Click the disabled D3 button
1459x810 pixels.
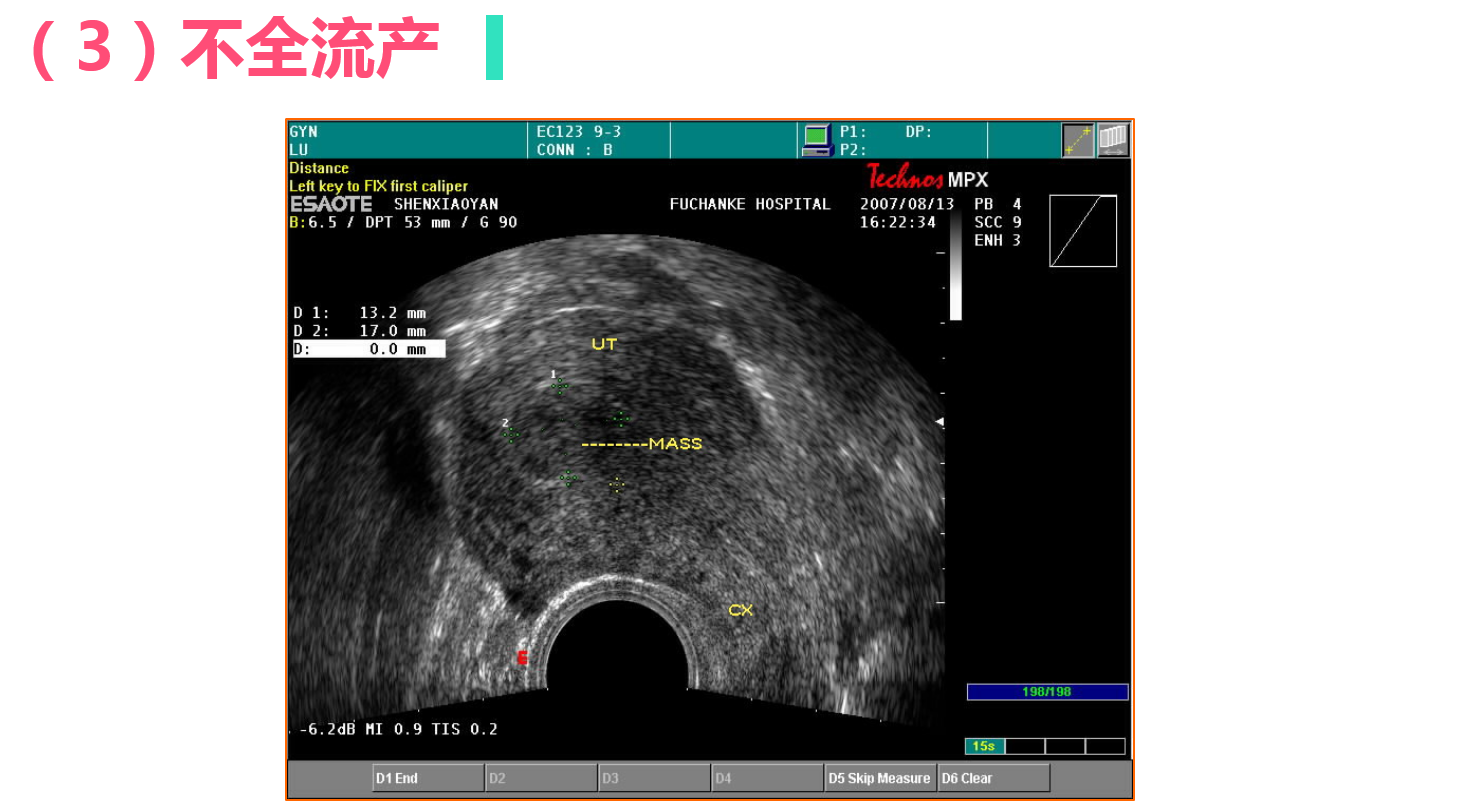pyautogui.click(x=654, y=778)
